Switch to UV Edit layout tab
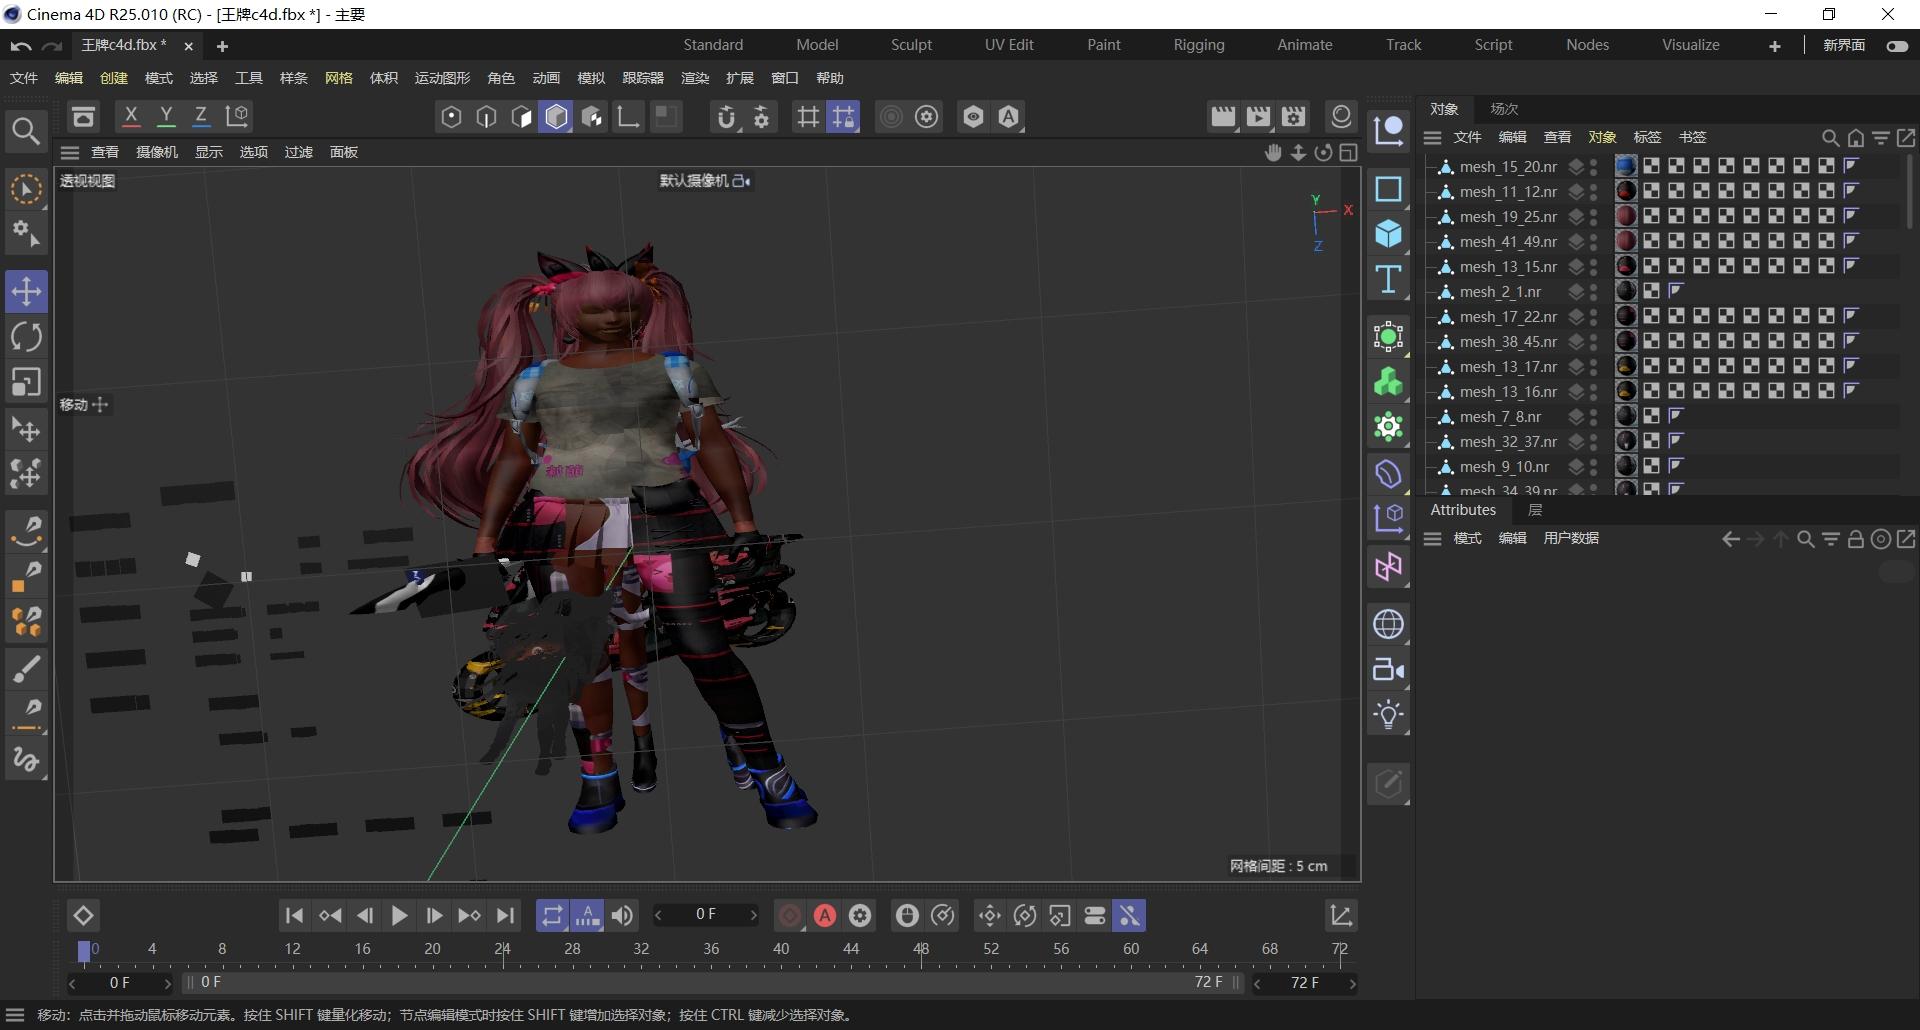Viewport: 1920px width, 1030px height. coord(1009,45)
